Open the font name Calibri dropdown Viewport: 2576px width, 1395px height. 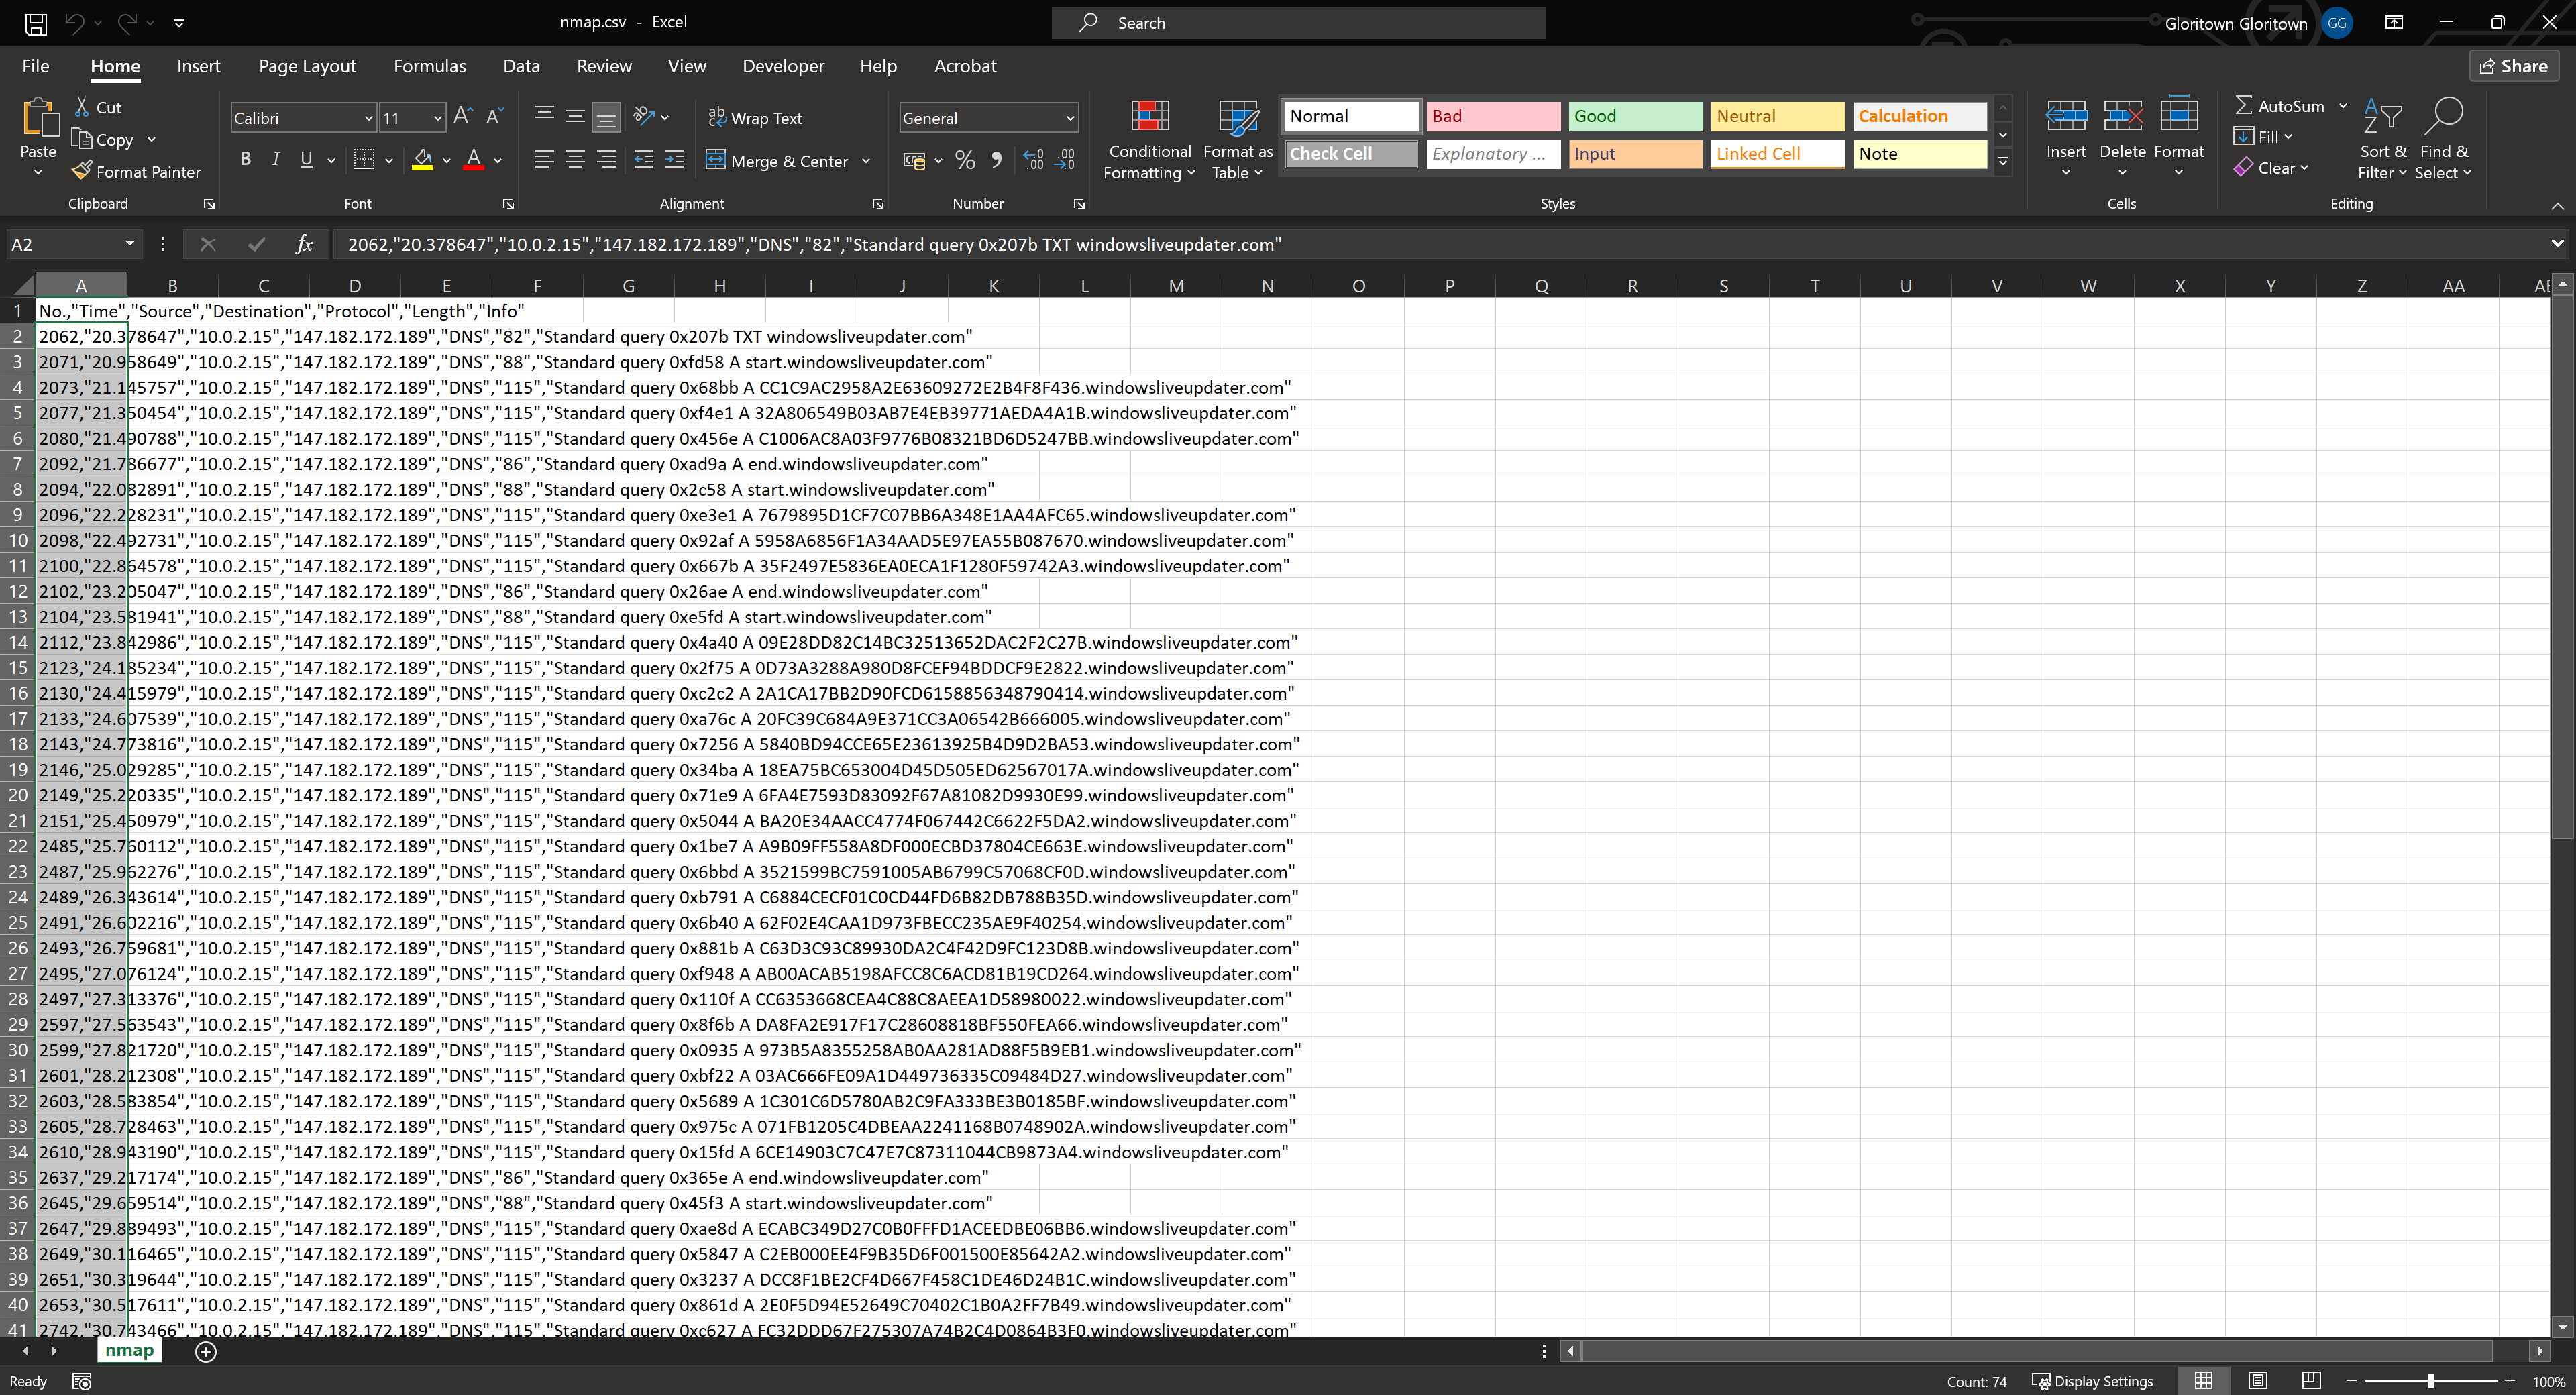[368, 118]
